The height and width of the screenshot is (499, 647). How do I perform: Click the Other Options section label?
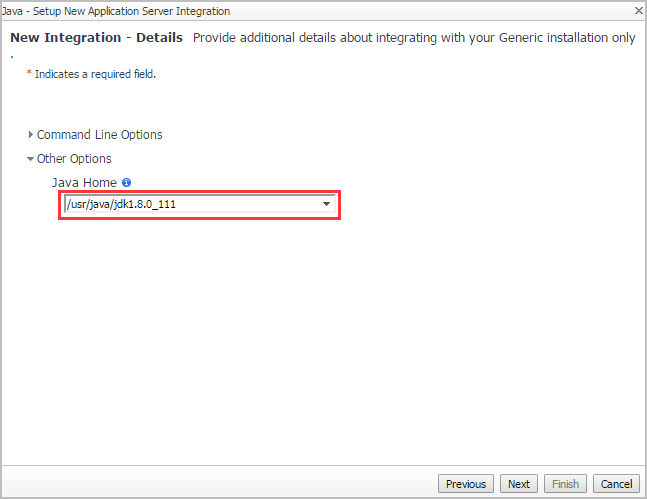point(74,159)
